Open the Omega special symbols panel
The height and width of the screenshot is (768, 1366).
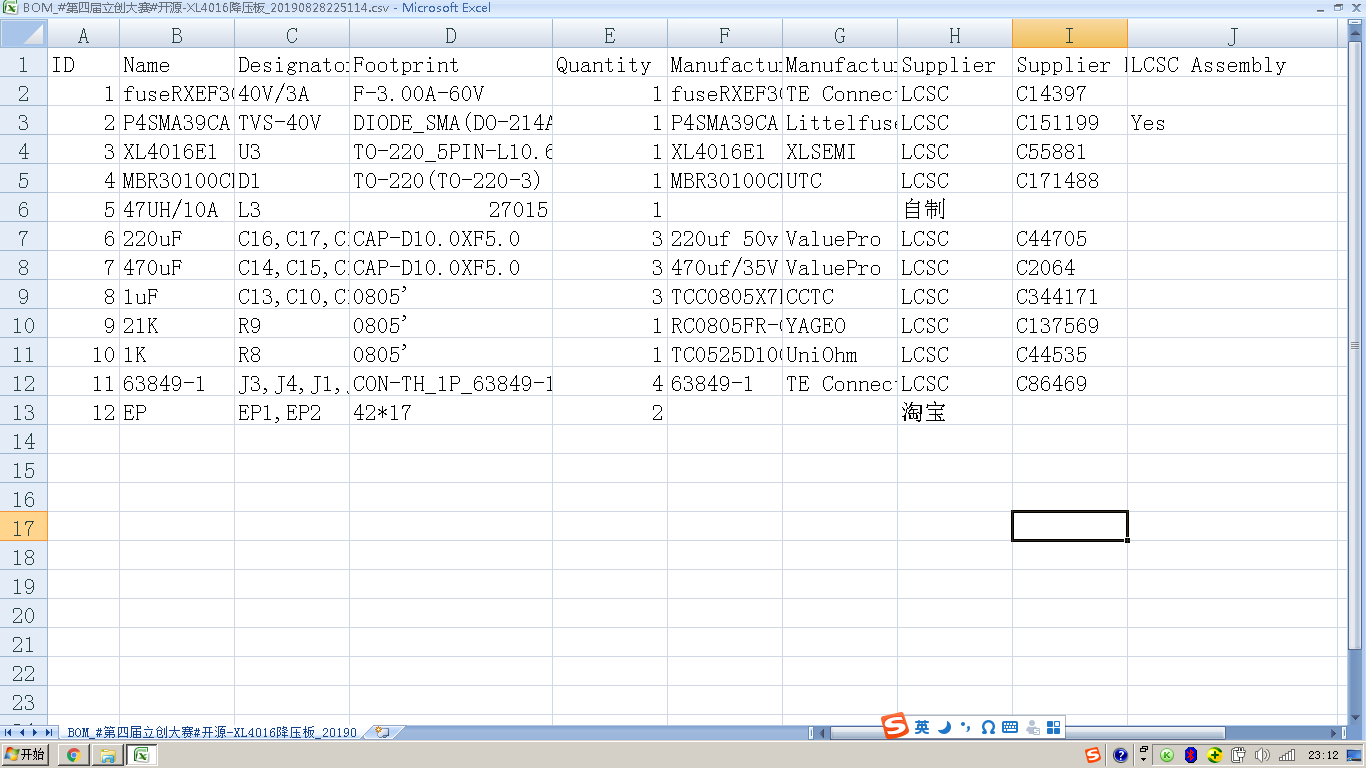click(x=988, y=727)
